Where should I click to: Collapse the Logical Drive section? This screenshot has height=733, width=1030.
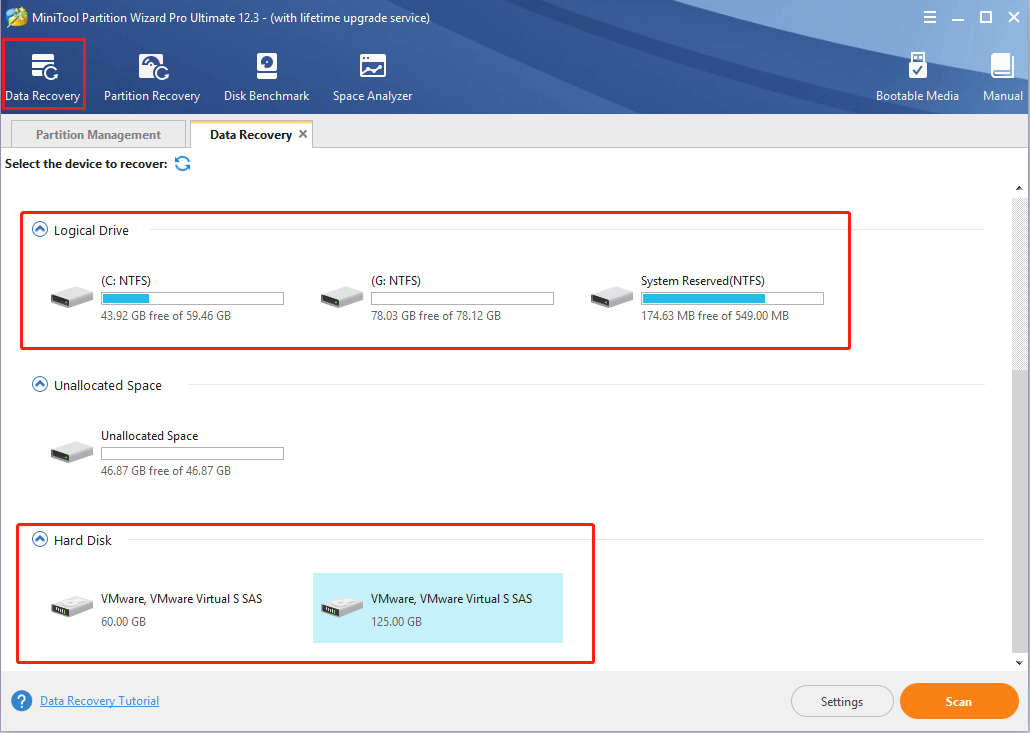pyautogui.click(x=40, y=229)
